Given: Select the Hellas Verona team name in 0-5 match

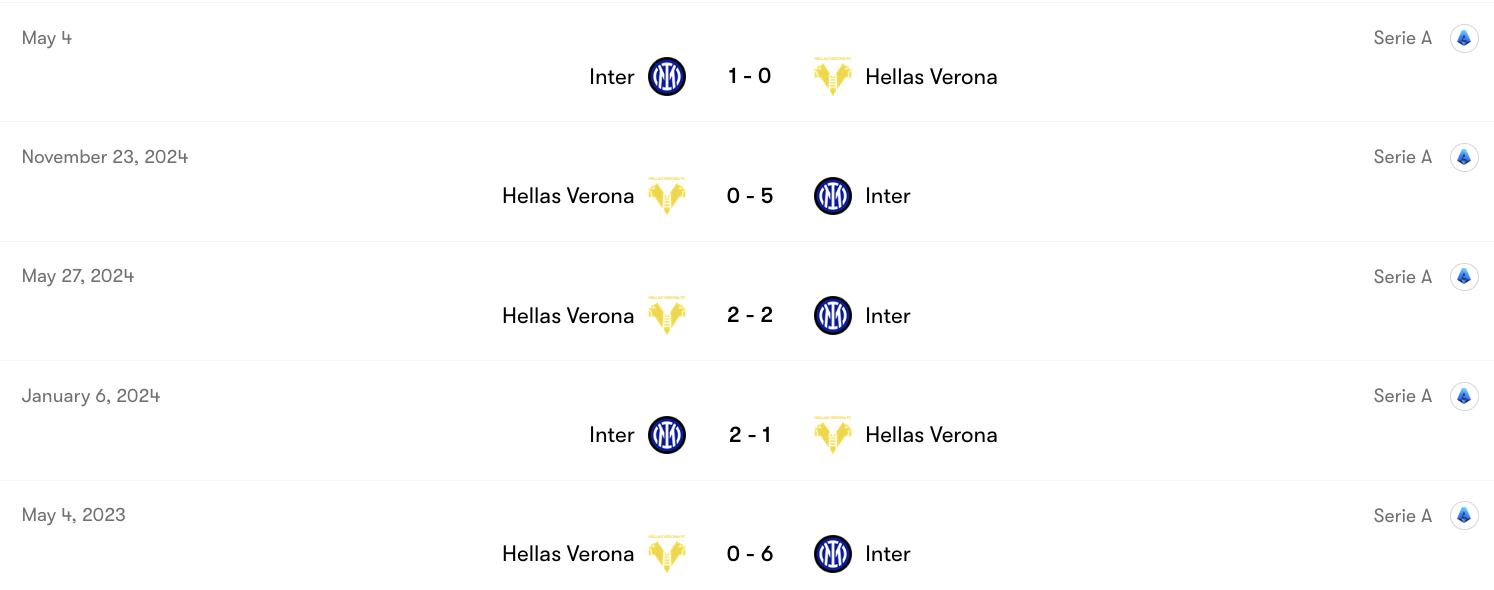Looking at the screenshot, I should point(568,196).
